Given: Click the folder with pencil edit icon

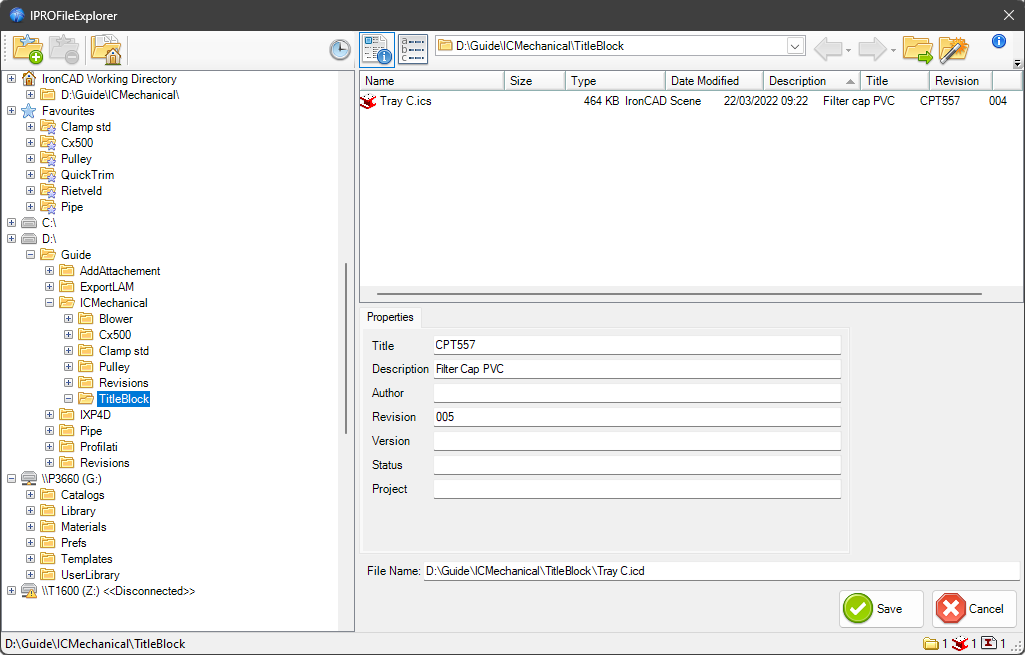Looking at the screenshot, I should coord(953,48).
